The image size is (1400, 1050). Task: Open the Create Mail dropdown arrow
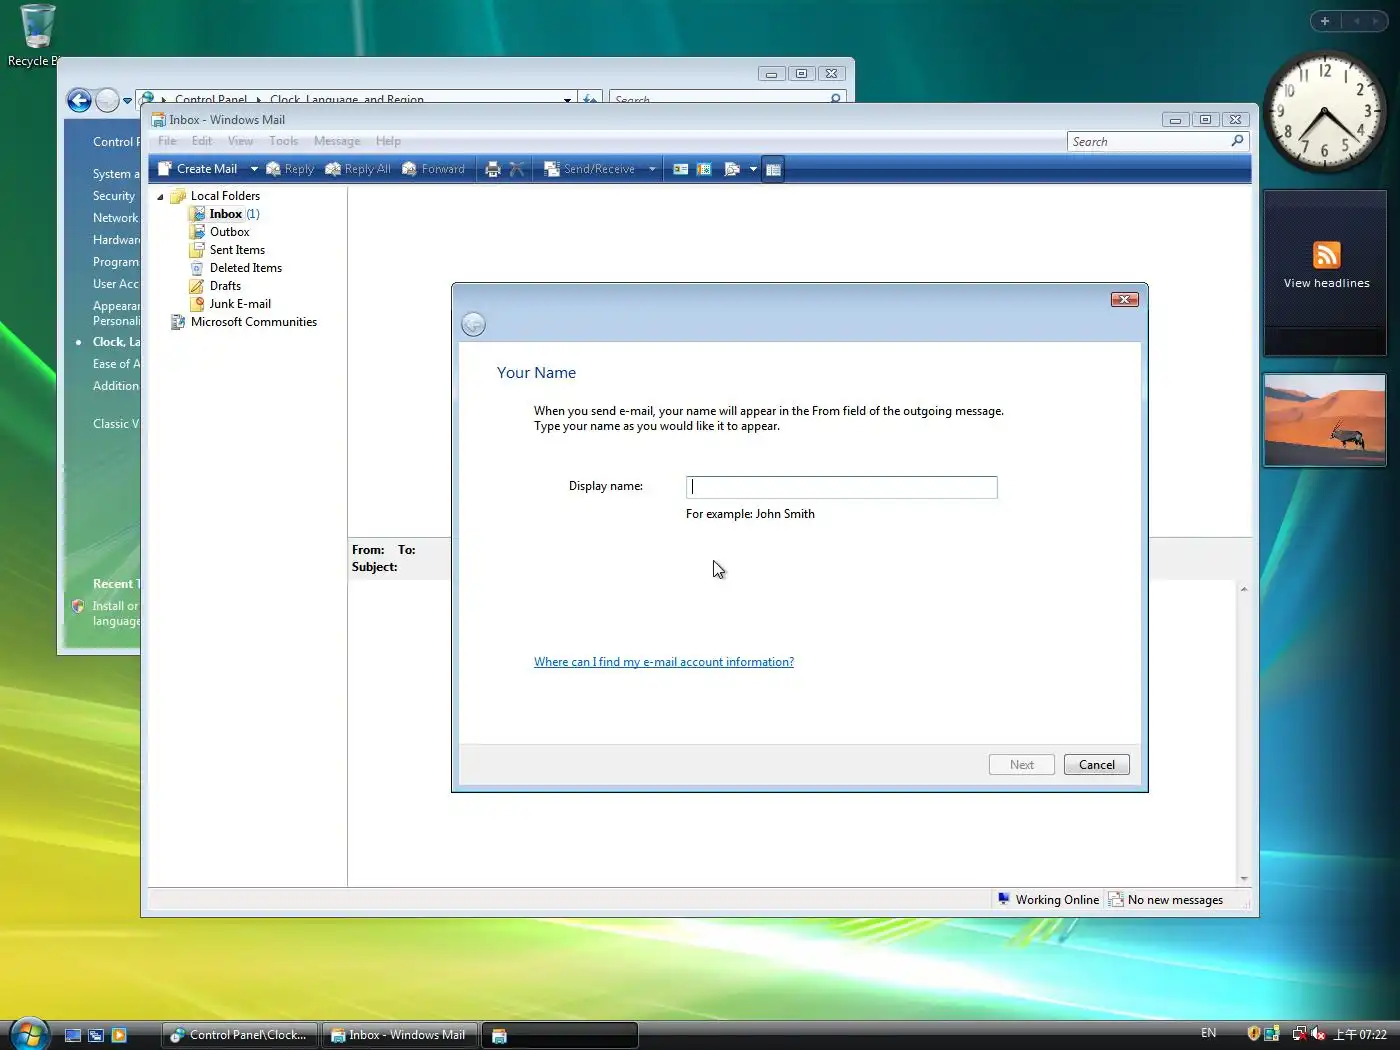coord(254,169)
